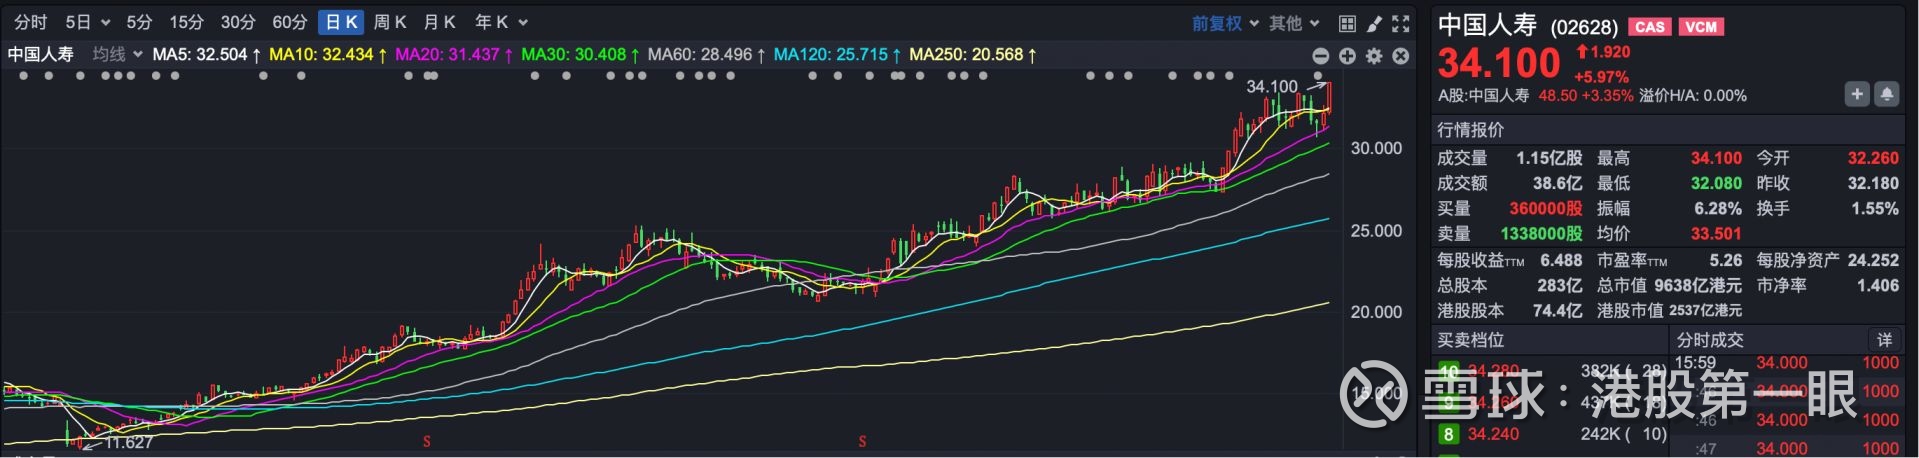The width and height of the screenshot is (1919, 458).
Task: Click the 25.000 price axis label
Action: pos(1376,230)
